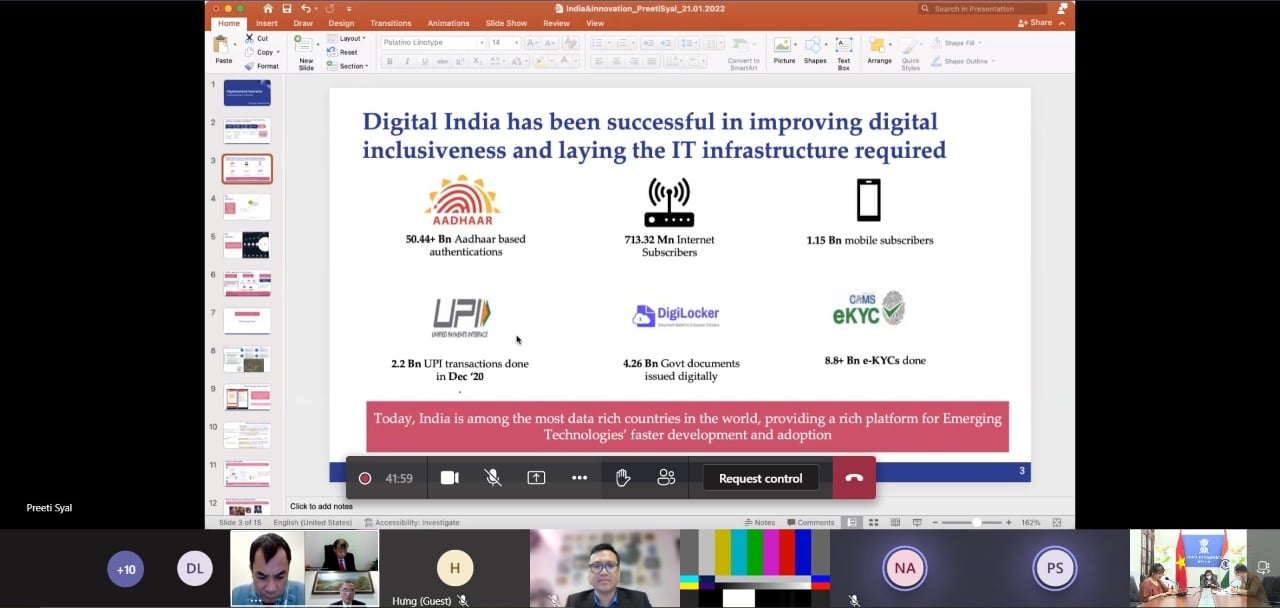This screenshot has height=608, width=1280.
Task: Select slide 5 thumbnail in the panel
Action: point(247,245)
